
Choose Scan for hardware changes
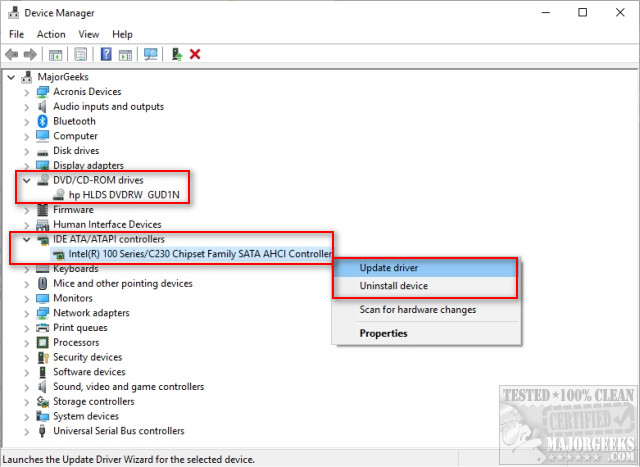[427, 310]
